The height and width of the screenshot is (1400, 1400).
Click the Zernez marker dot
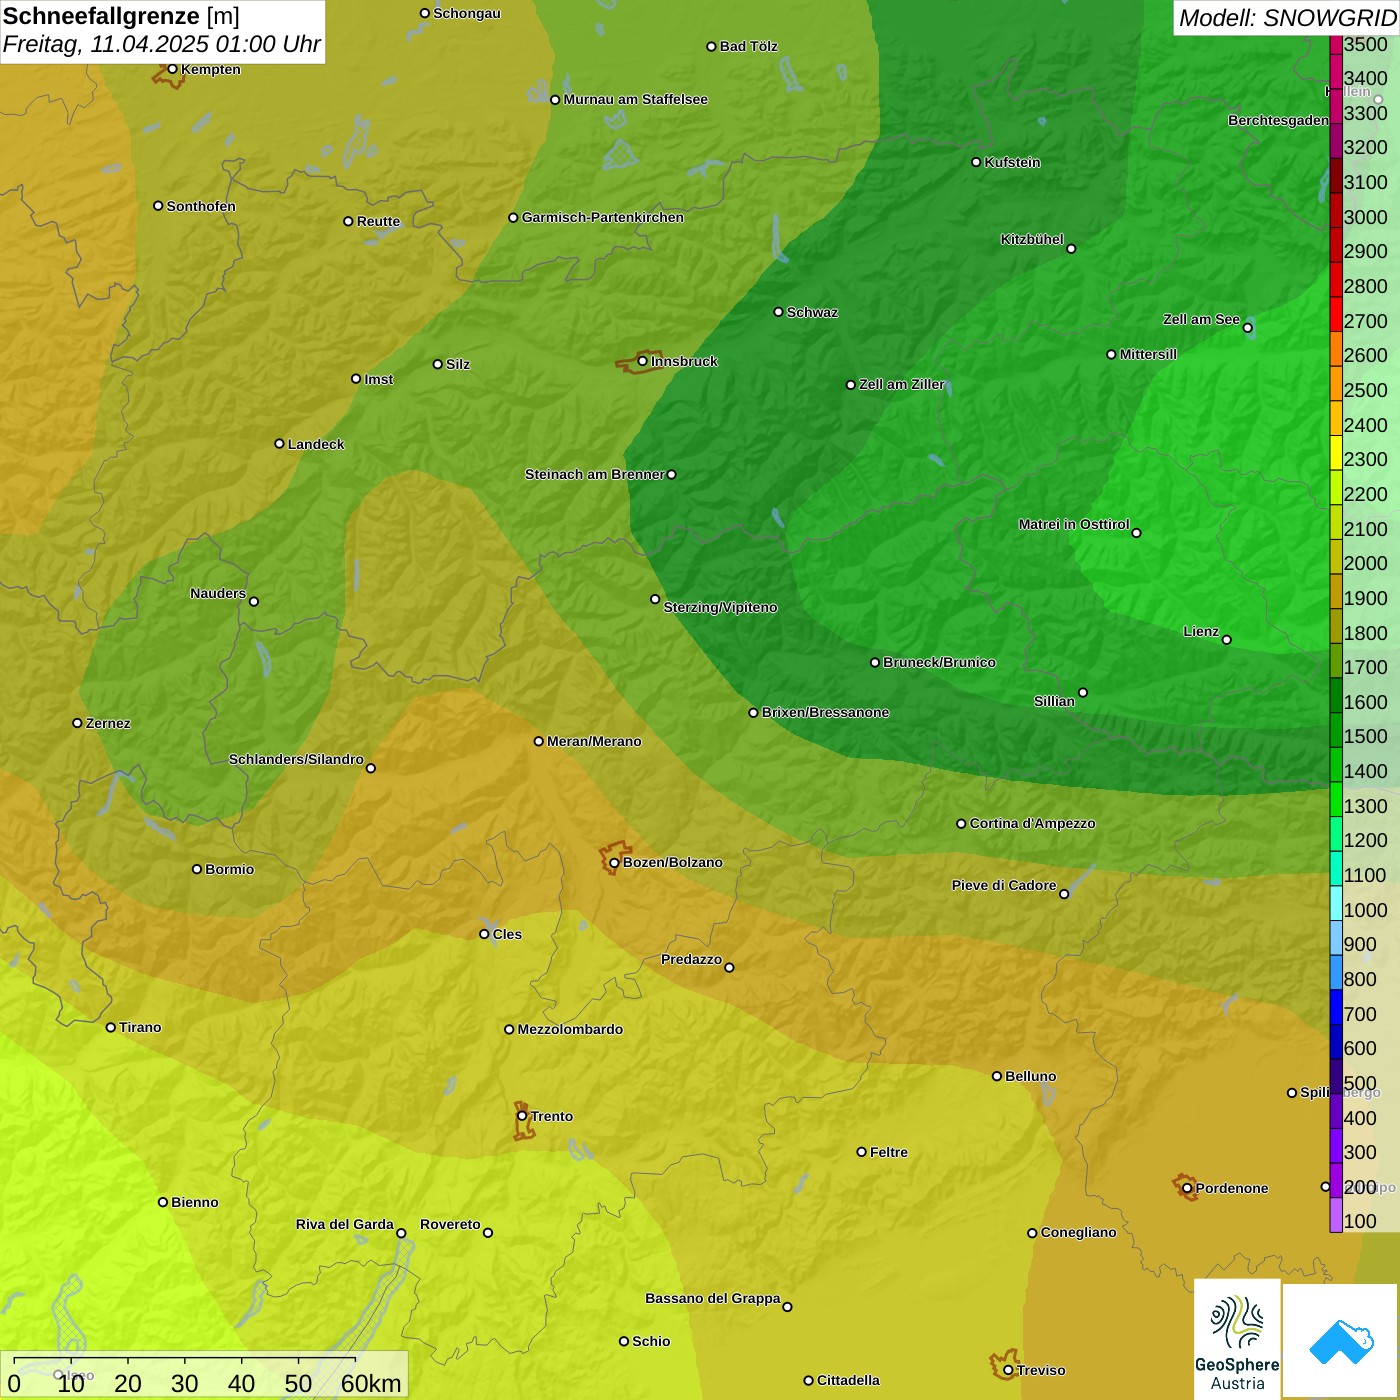click(77, 723)
